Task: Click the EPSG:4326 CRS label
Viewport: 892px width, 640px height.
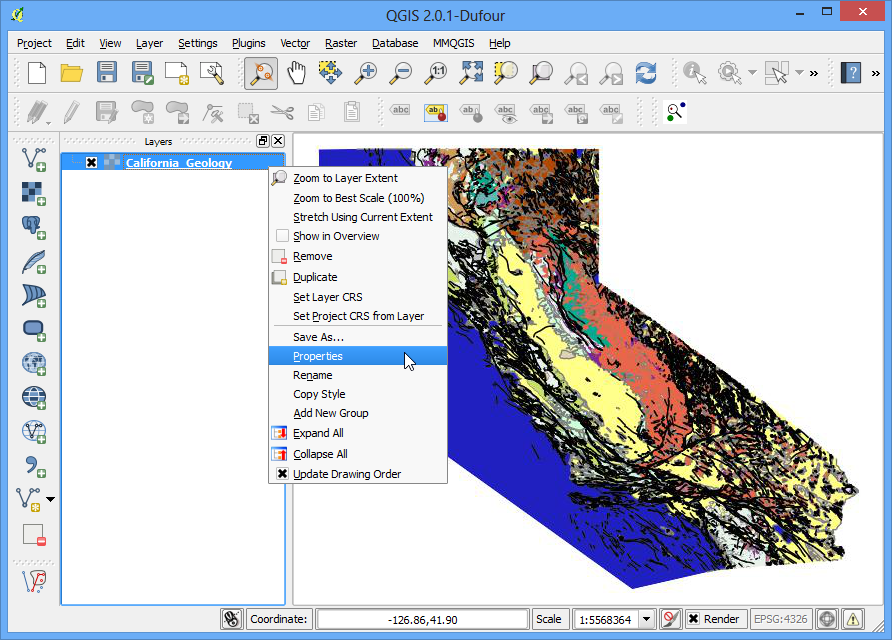Action: click(x=780, y=619)
